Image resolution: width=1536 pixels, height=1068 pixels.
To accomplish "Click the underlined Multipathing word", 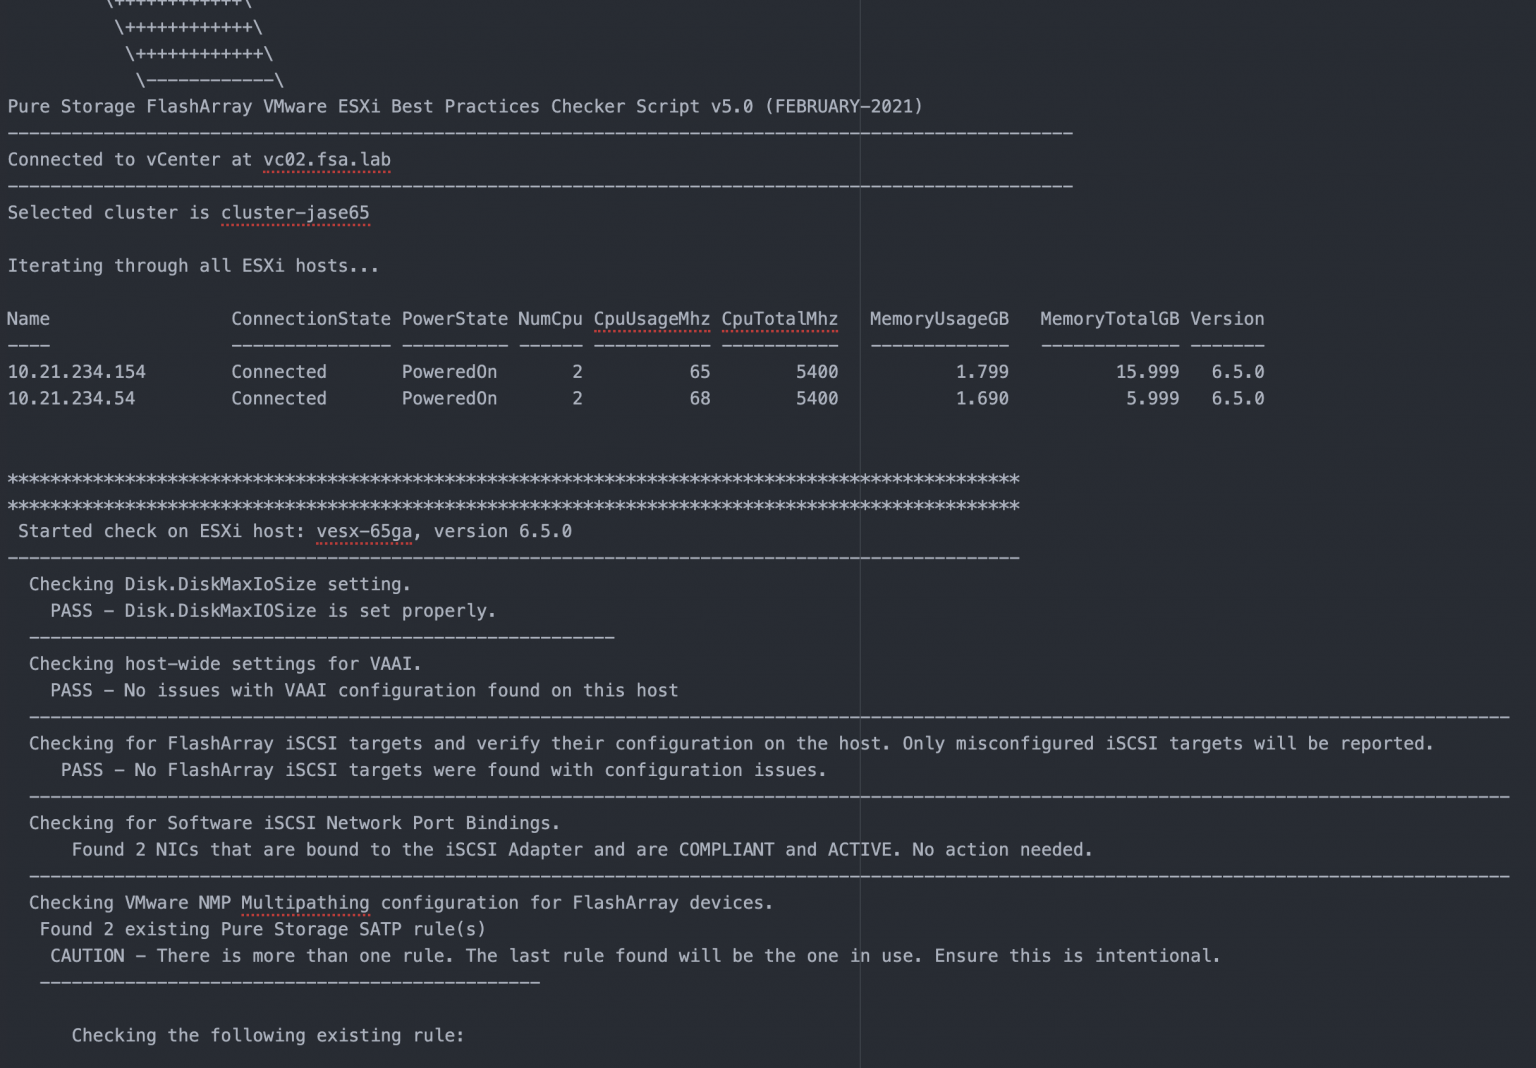I will point(305,902).
